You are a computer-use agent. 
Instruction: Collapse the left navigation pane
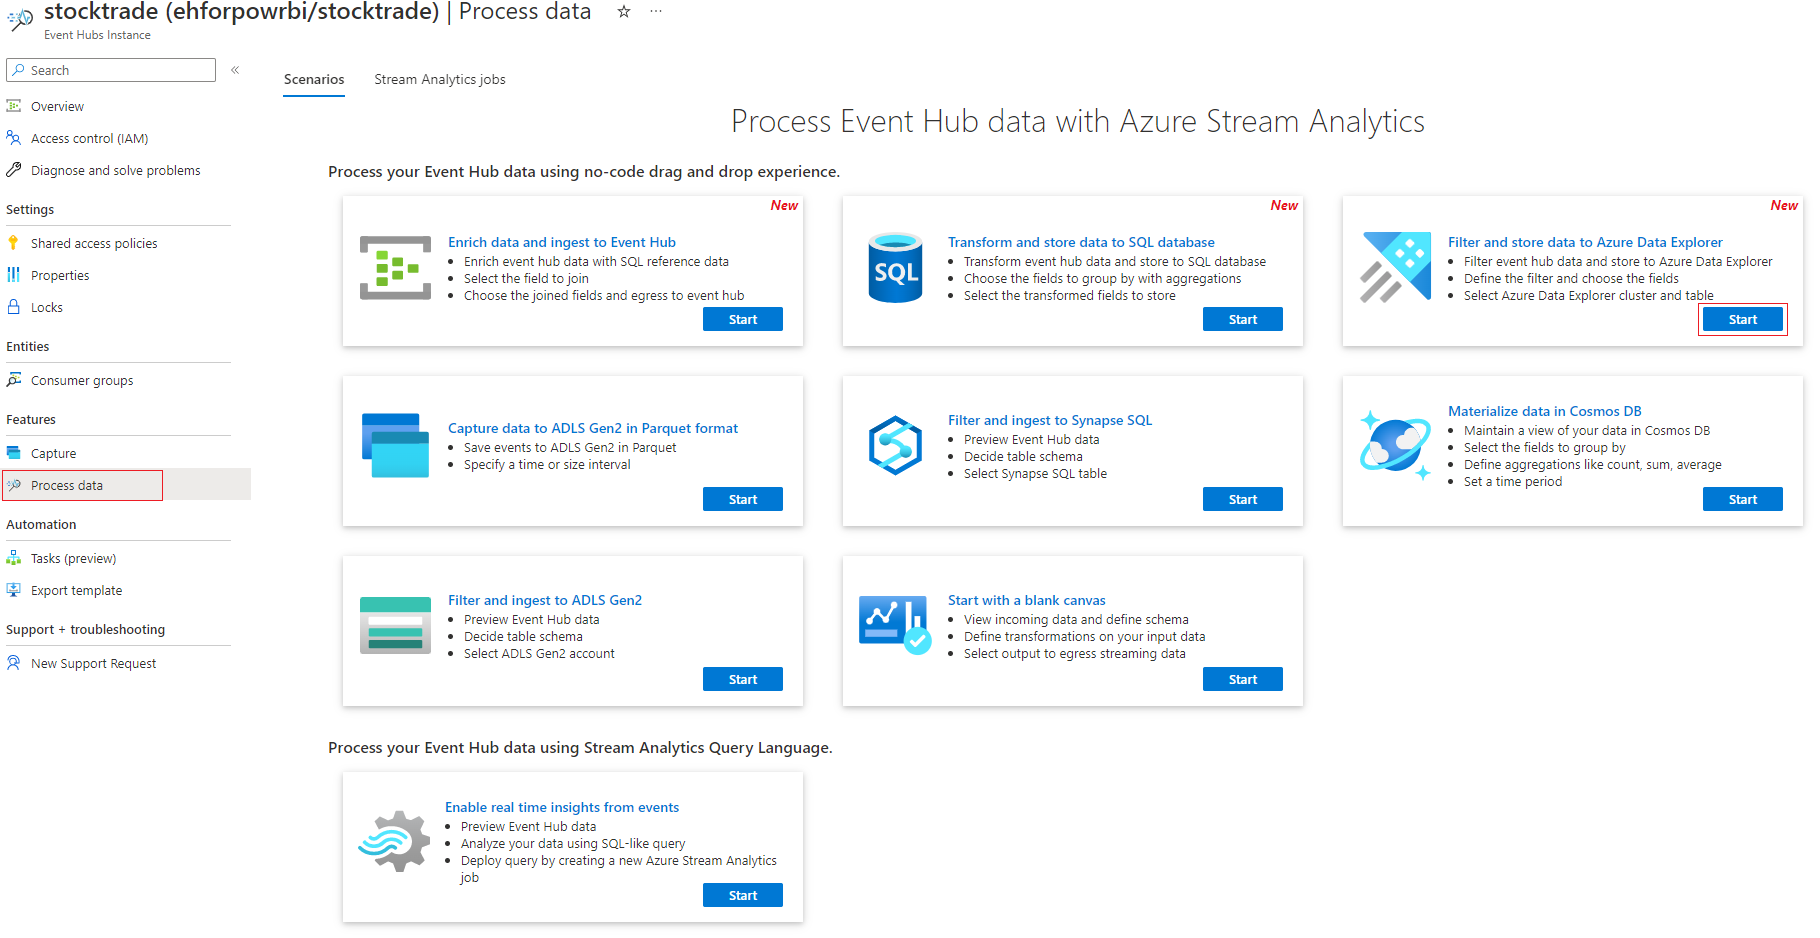236,70
